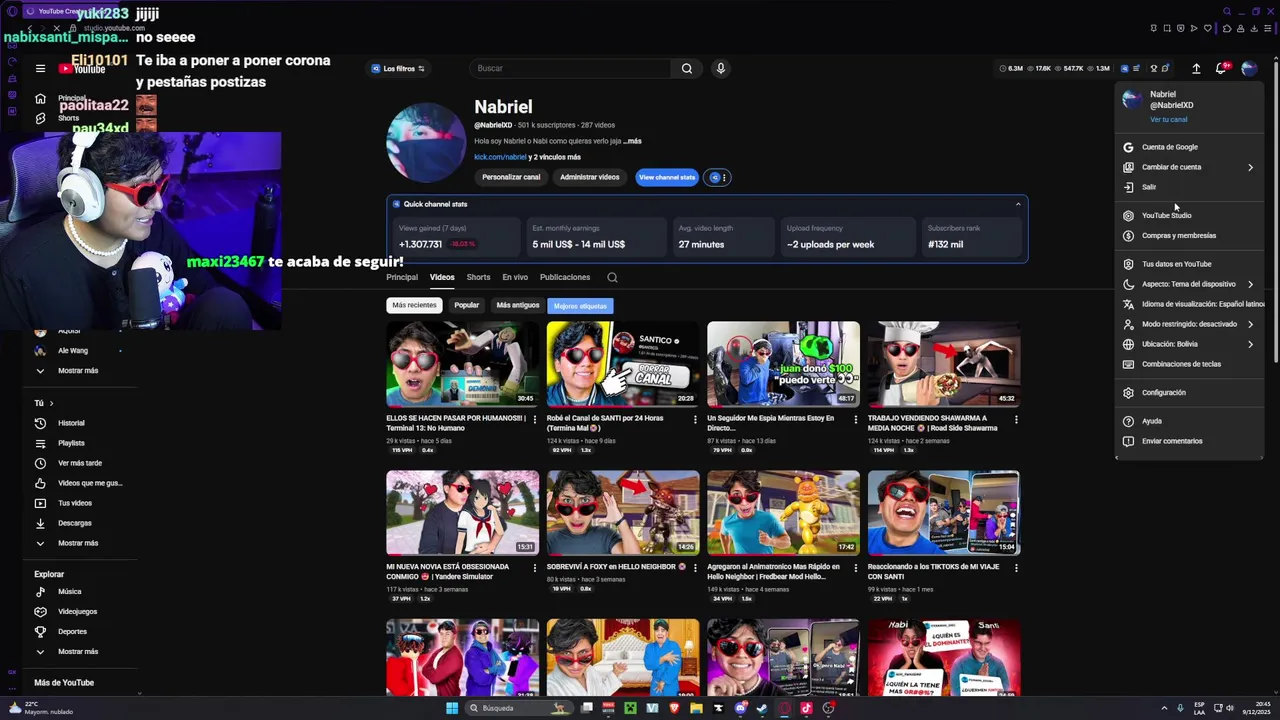The width and height of the screenshot is (1280, 720).
Task: Filter videos by Popular chip
Action: click(x=467, y=305)
